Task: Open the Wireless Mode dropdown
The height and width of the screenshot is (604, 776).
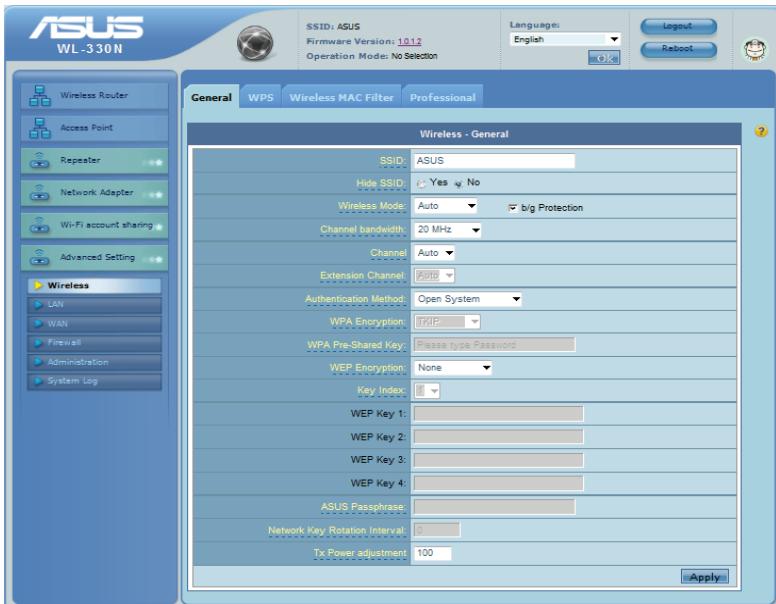Action: (x=445, y=206)
